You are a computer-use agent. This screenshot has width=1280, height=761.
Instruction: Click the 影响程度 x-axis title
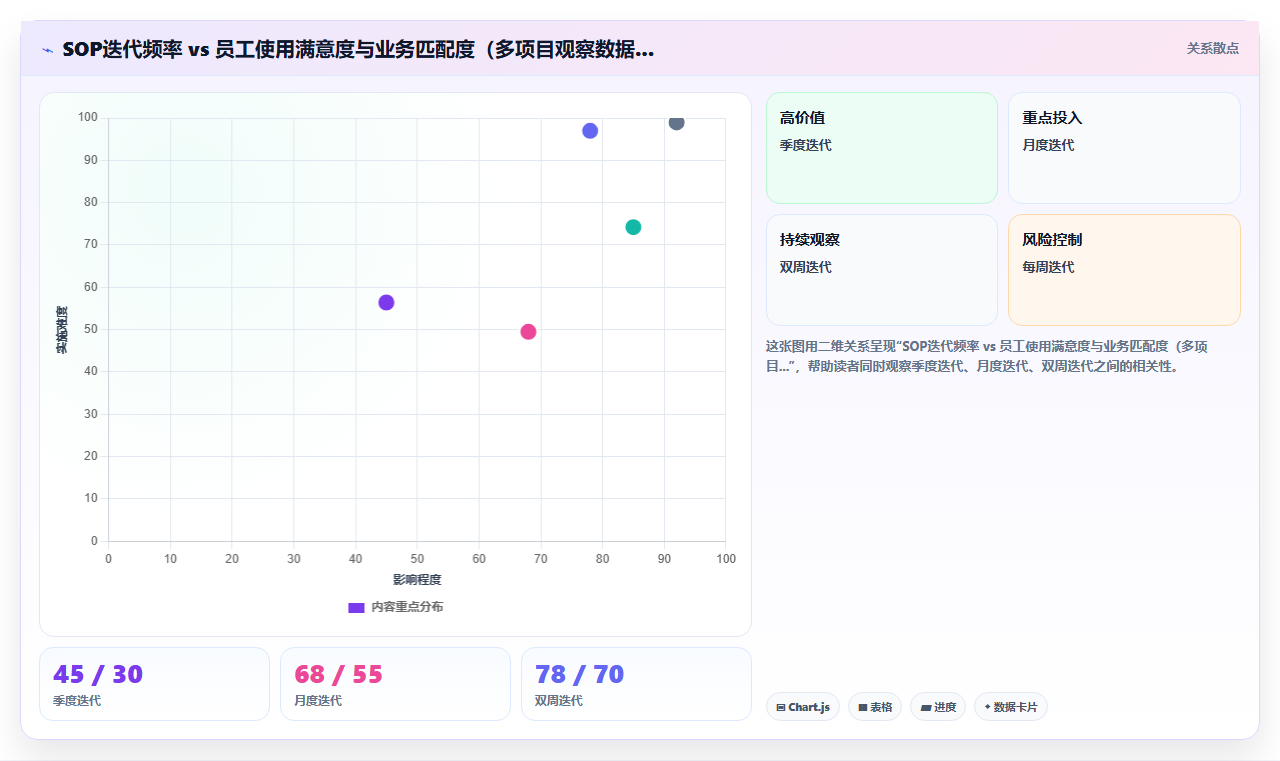pos(417,580)
